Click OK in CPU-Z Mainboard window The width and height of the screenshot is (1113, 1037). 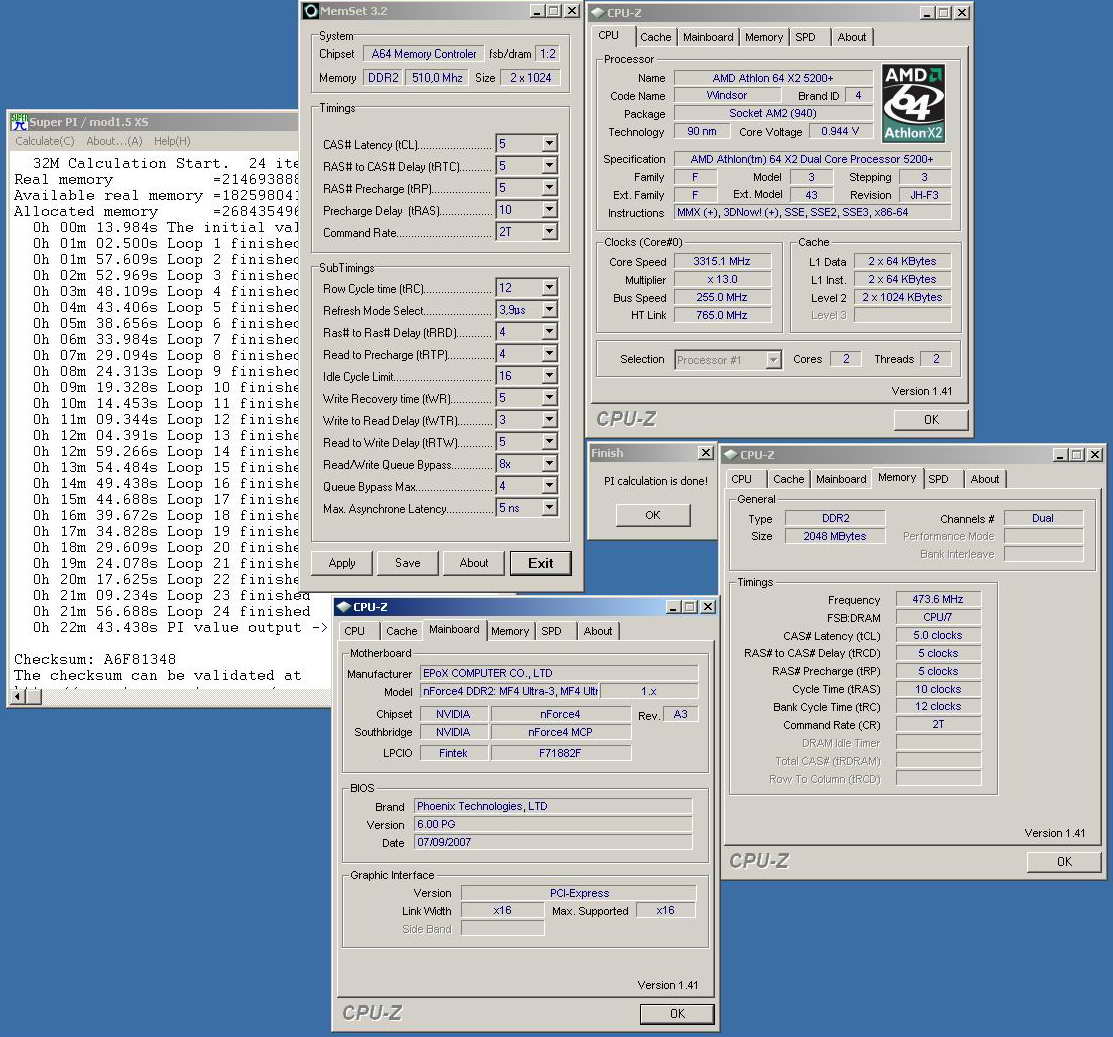click(x=677, y=1014)
